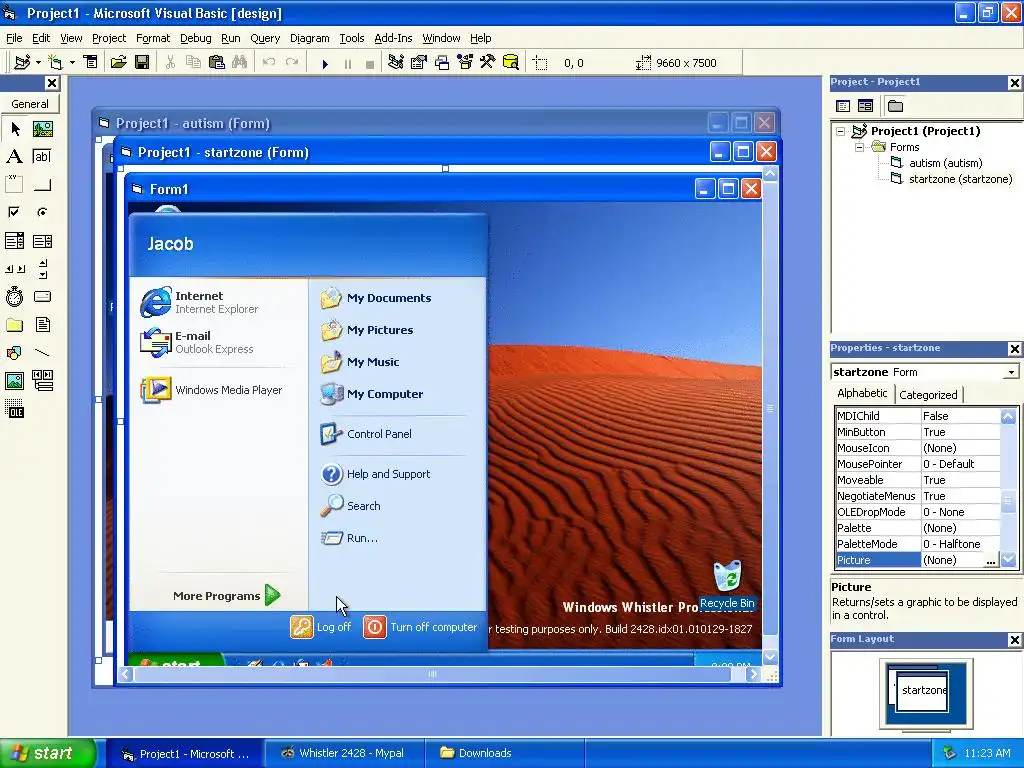
Task: Click the Moveable property row
Action: point(918,480)
